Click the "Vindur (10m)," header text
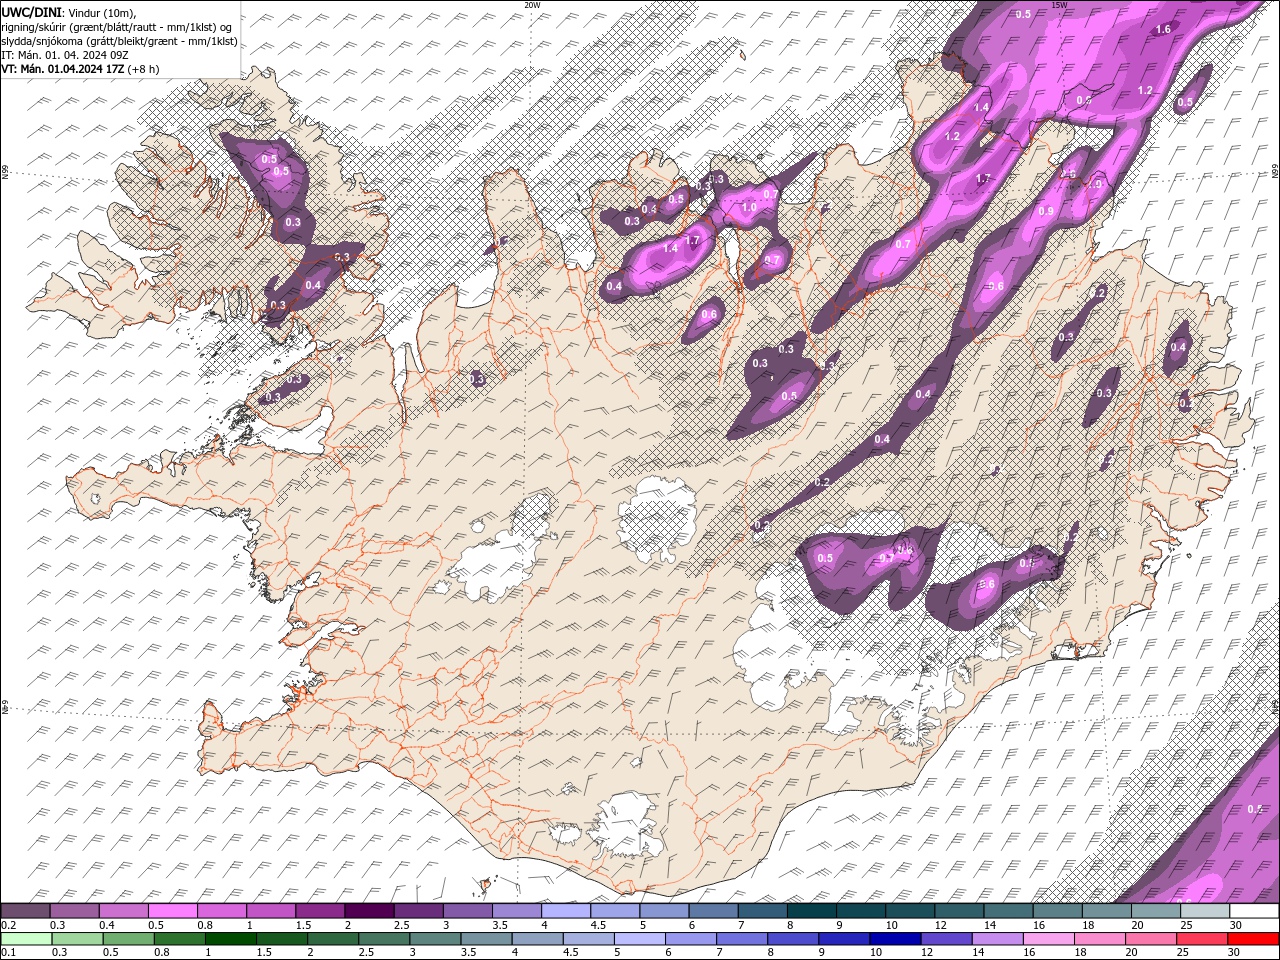The width and height of the screenshot is (1280, 960). [100, 12]
